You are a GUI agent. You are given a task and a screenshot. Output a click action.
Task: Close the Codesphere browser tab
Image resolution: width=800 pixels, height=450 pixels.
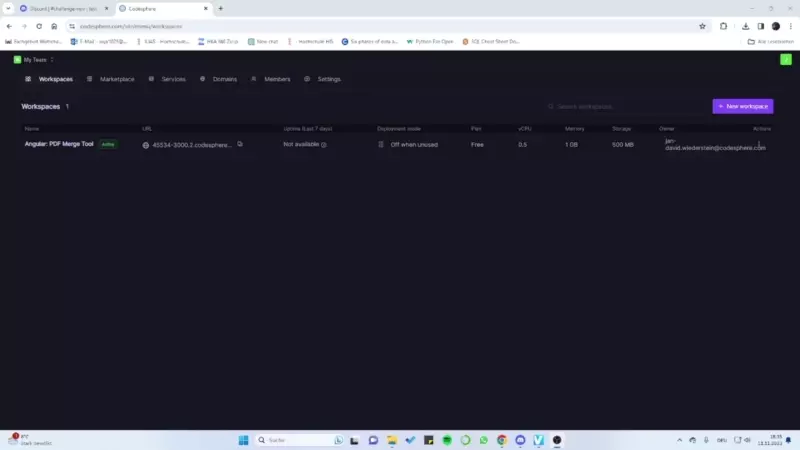tap(206, 9)
